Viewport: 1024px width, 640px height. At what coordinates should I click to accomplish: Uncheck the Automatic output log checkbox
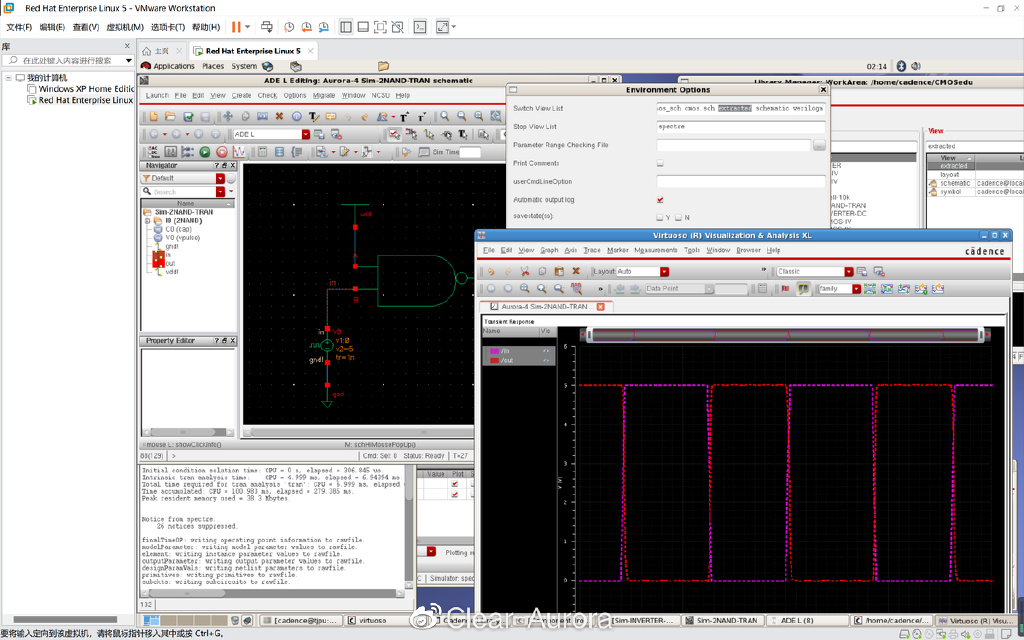tap(660, 200)
